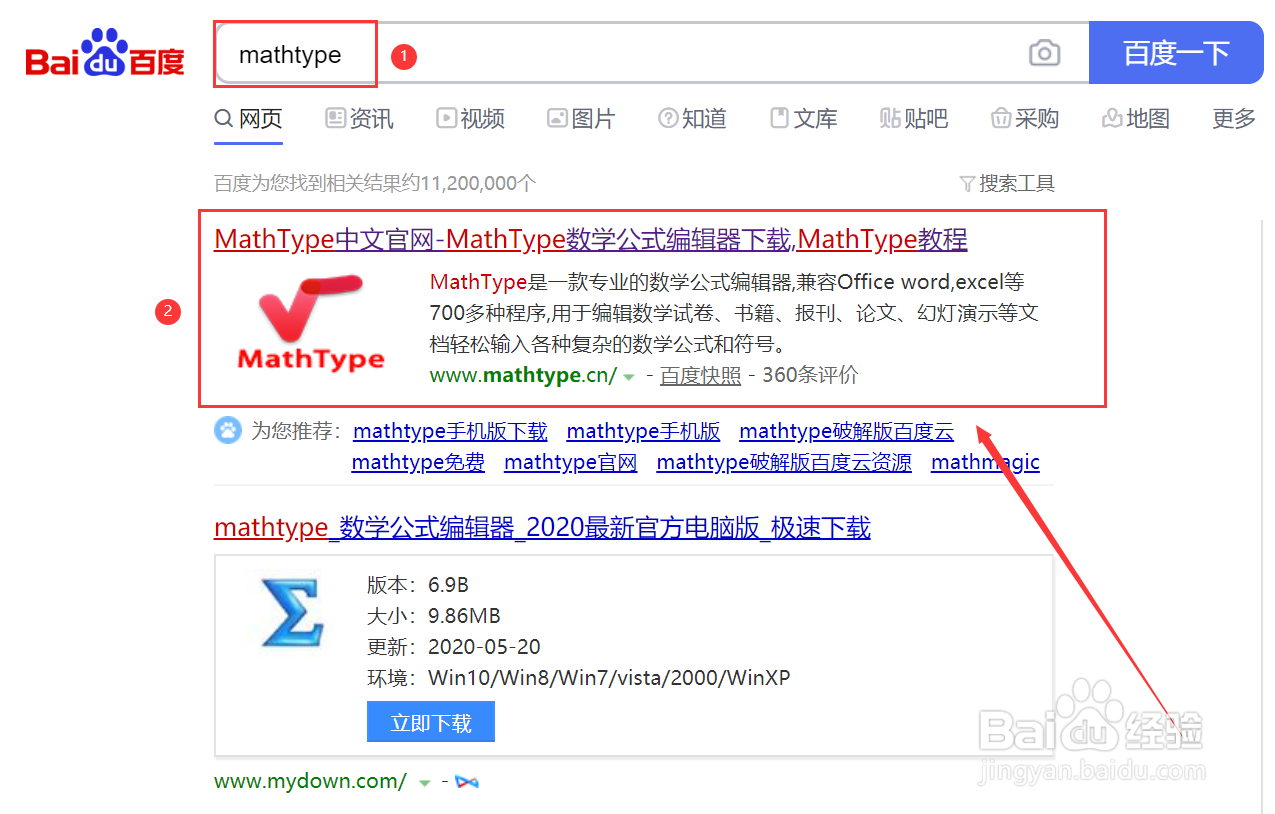Click www.mydown.com green URL
1275x814 pixels.
pos(311,782)
